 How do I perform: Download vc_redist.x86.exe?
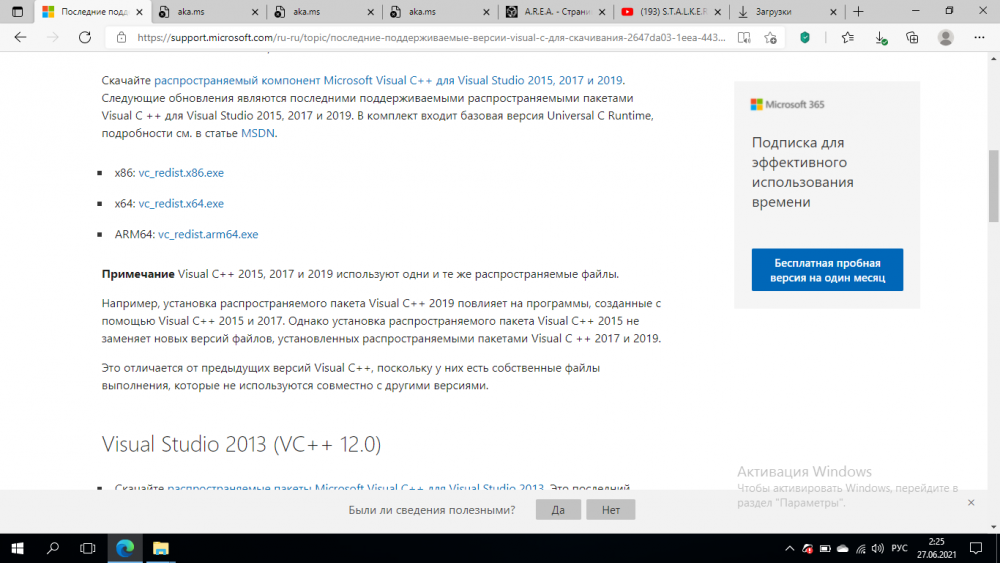[181, 173]
